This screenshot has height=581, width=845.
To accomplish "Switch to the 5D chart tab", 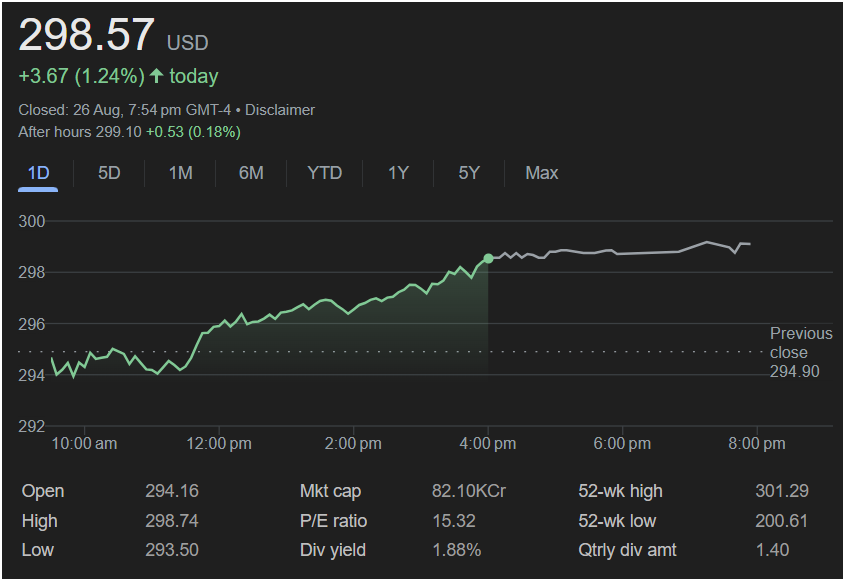I will click(x=109, y=173).
